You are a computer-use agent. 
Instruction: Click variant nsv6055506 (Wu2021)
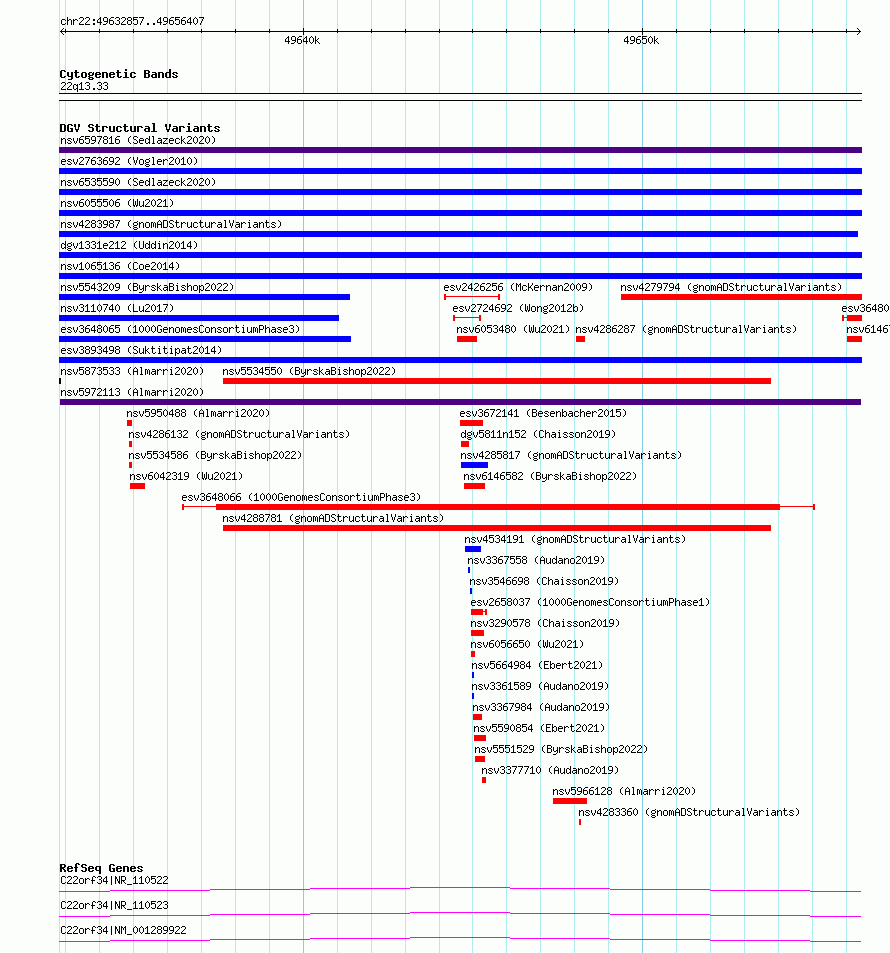tap(117, 203)
